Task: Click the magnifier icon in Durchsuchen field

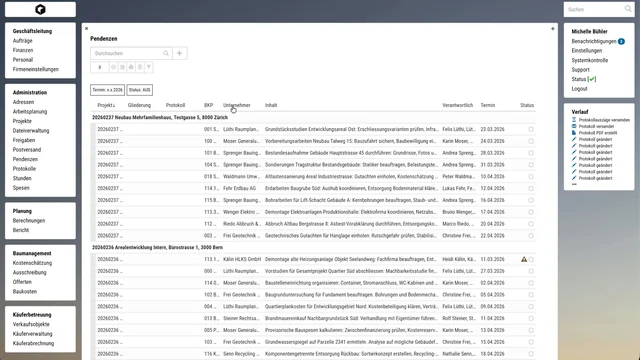Action: 166,53
